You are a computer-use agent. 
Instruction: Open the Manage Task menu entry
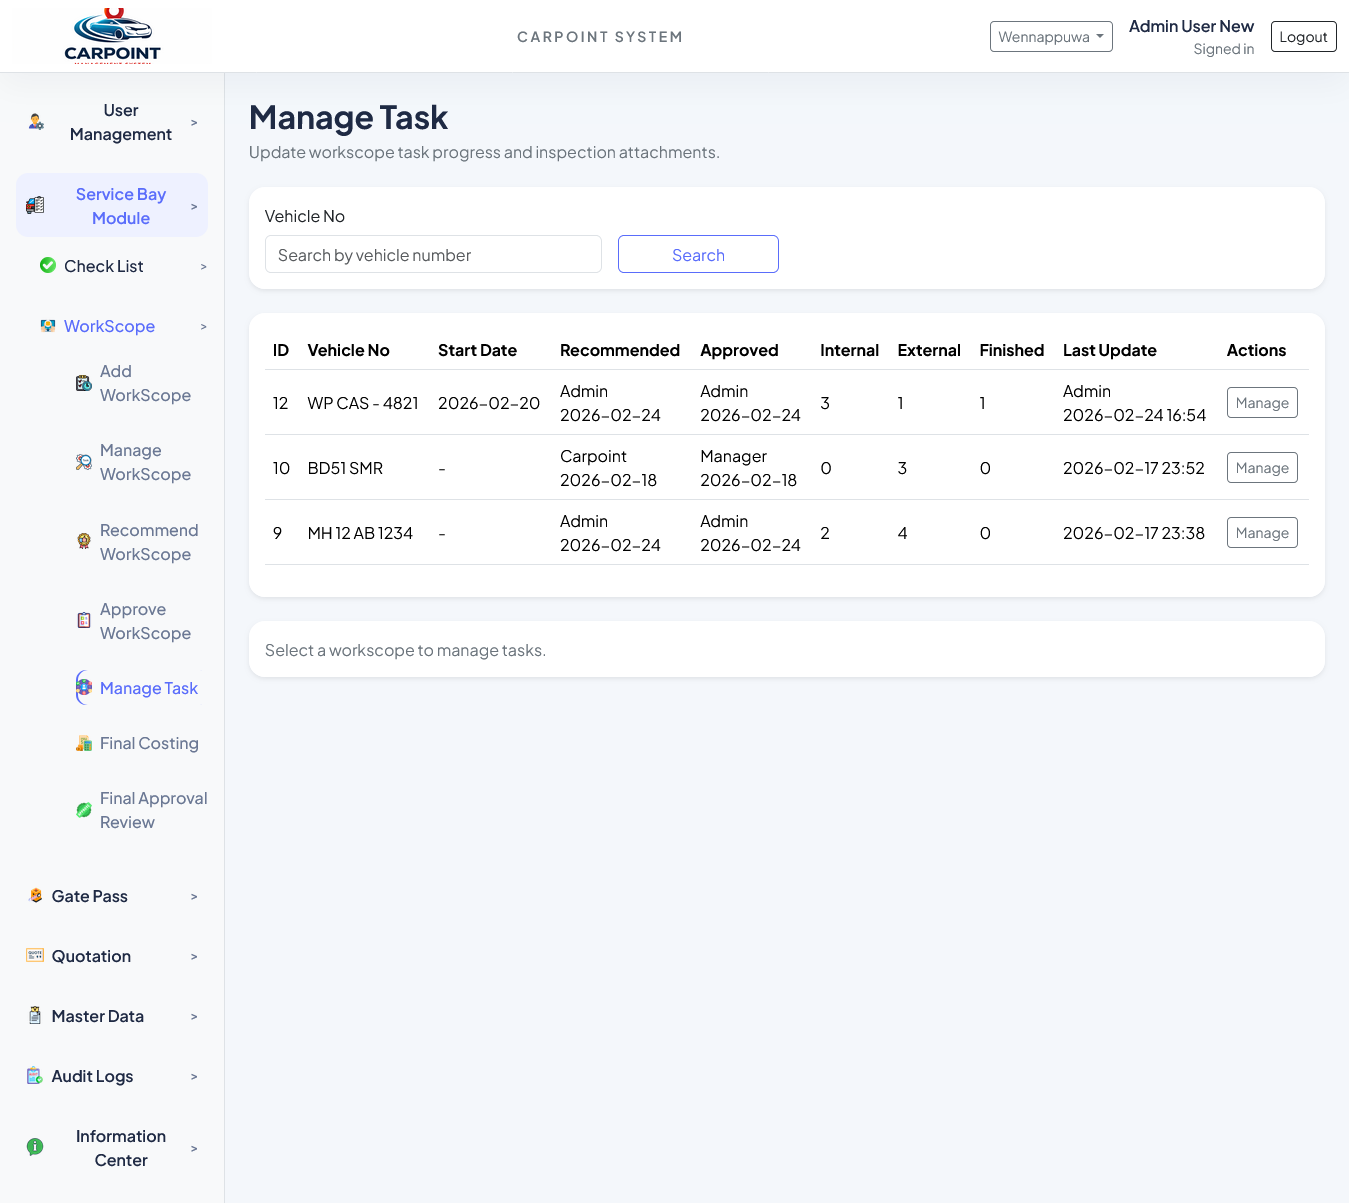click(x=148, y=687)
